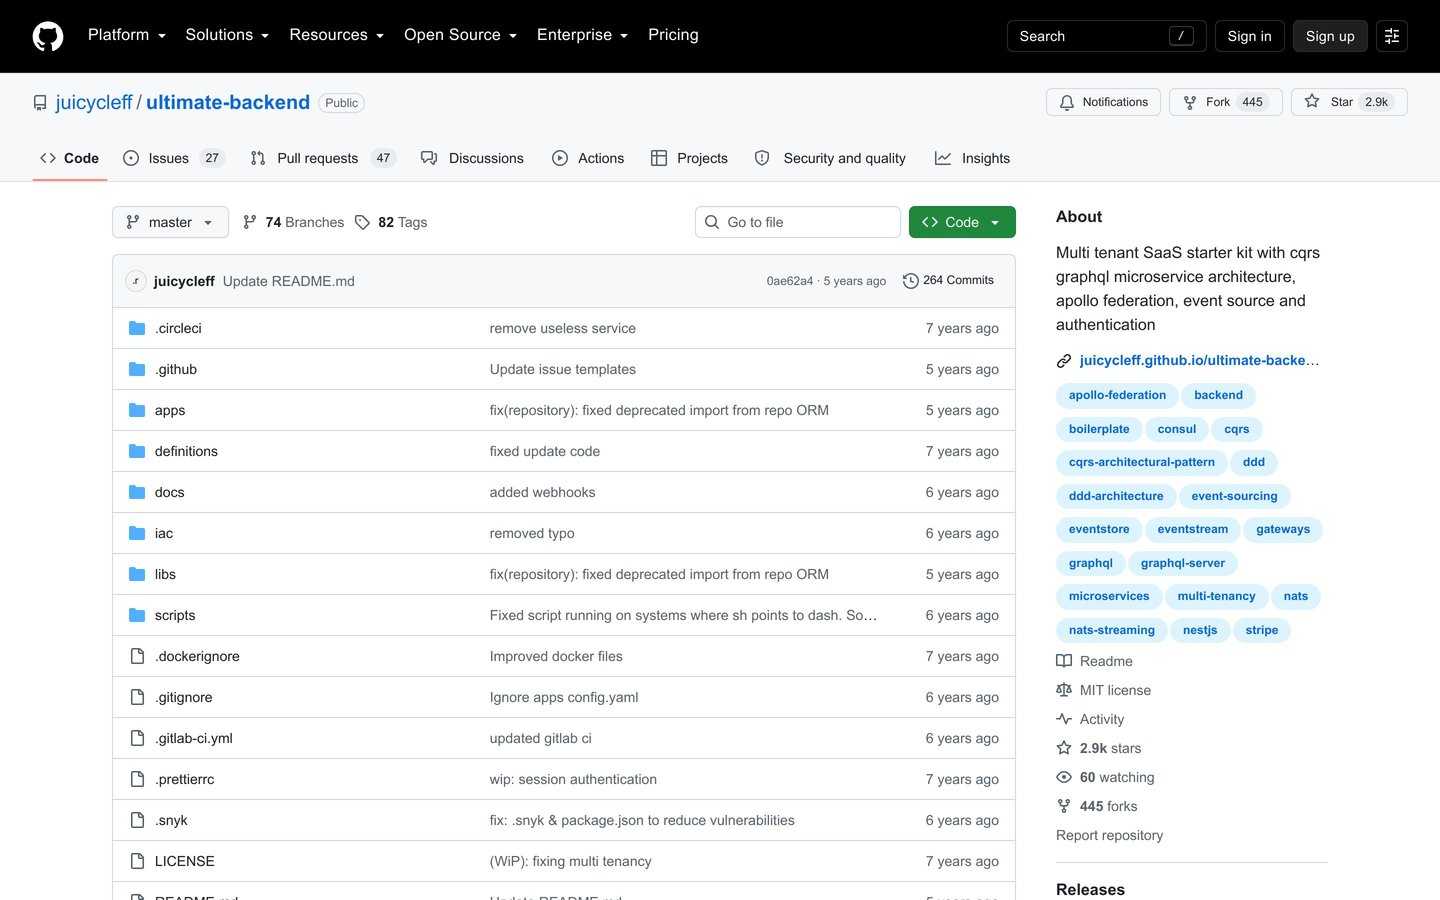Click juicycleff avatar in the commit row
The image size is (1440, 900).
[136, 281]
